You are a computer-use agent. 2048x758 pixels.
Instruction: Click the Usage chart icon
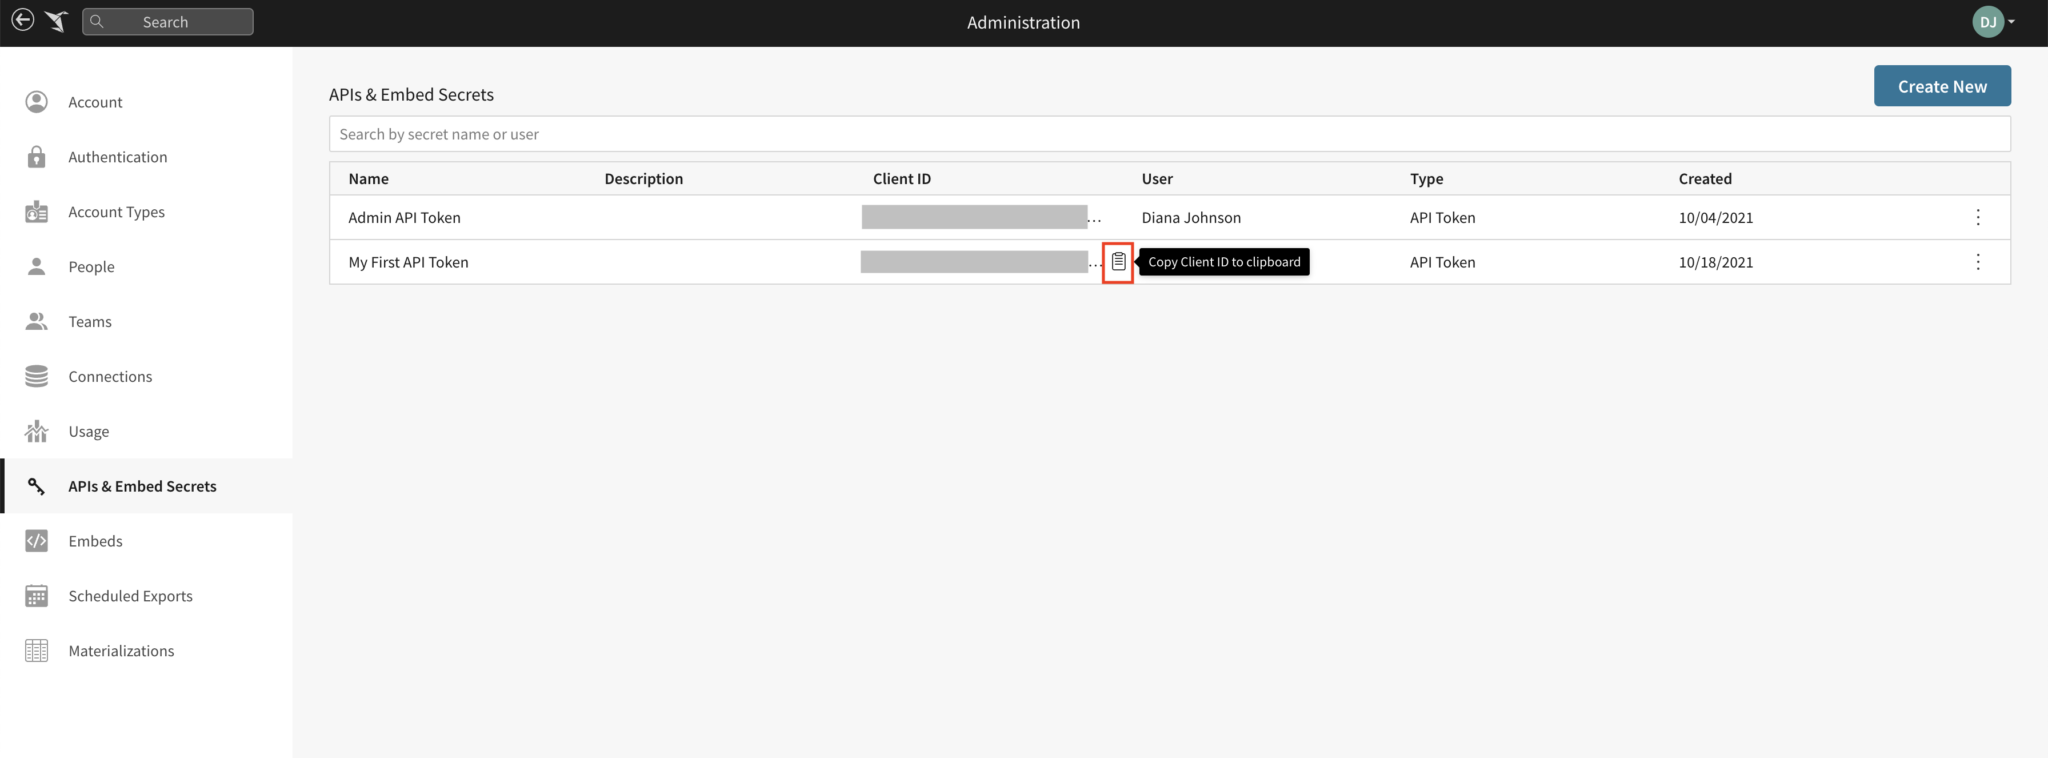(37, 431)
